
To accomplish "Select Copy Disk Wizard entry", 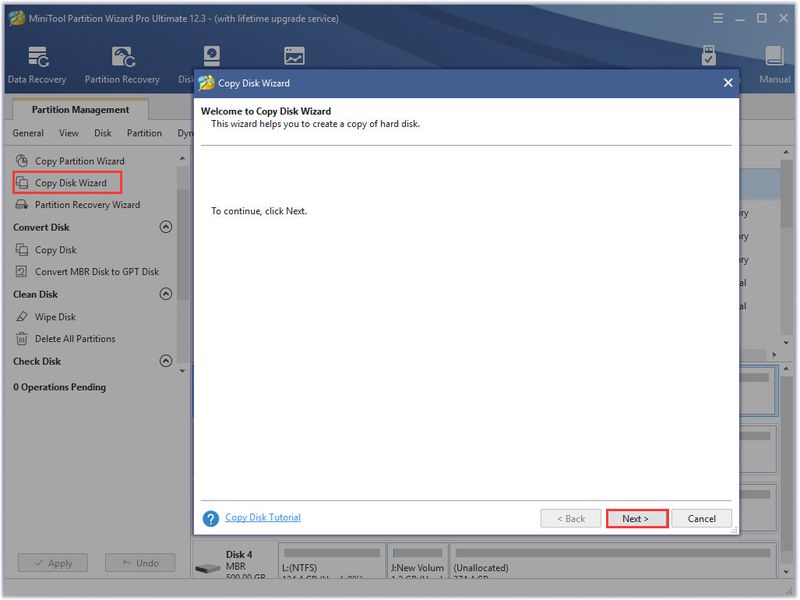I will tap(71, 183).
